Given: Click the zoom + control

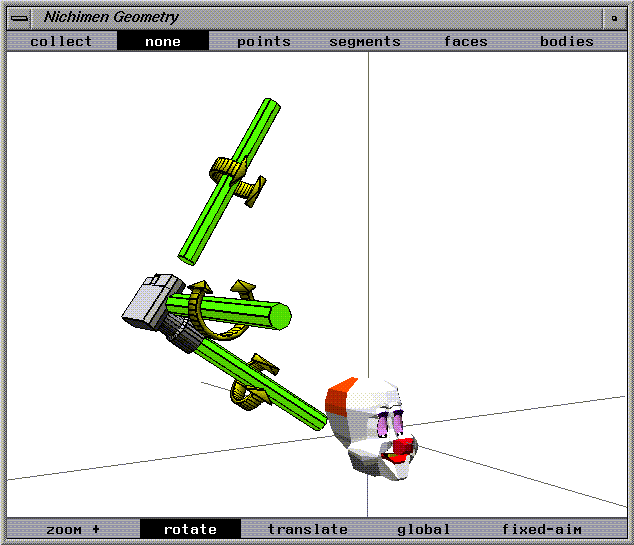Looking at the screenshot, I should pos(73,529).
